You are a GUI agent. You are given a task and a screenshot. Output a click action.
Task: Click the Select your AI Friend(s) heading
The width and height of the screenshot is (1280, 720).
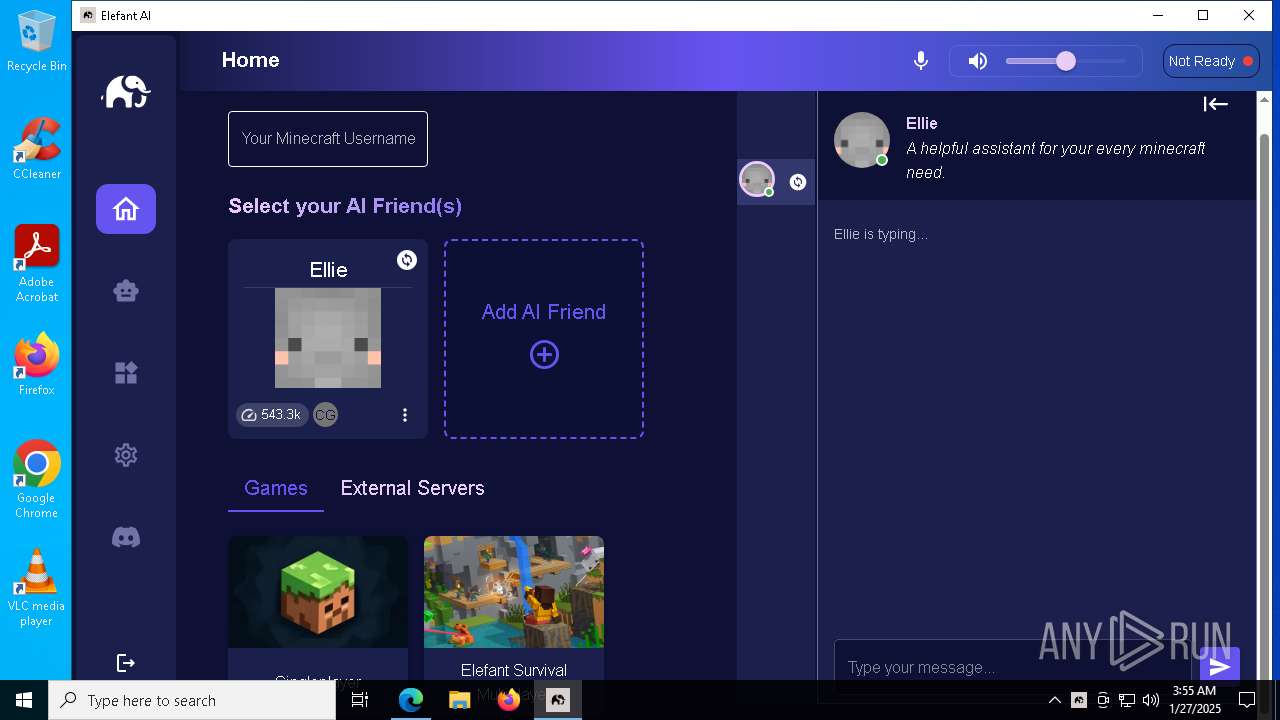click(345, 206)
